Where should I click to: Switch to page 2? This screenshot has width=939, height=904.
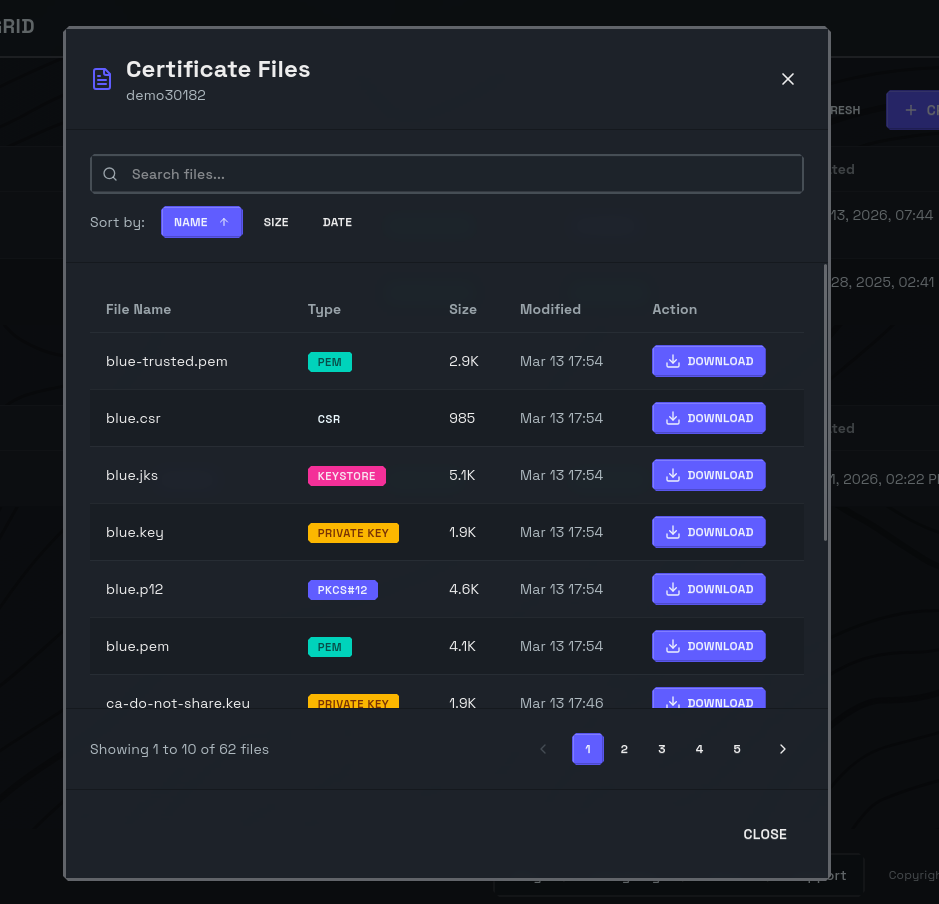pos(624,749)
